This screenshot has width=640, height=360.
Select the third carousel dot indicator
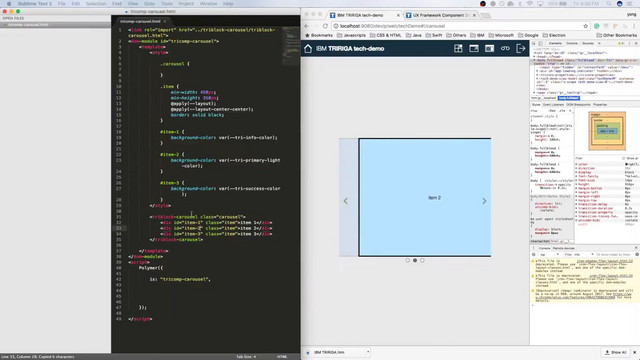tap(422, 260)
